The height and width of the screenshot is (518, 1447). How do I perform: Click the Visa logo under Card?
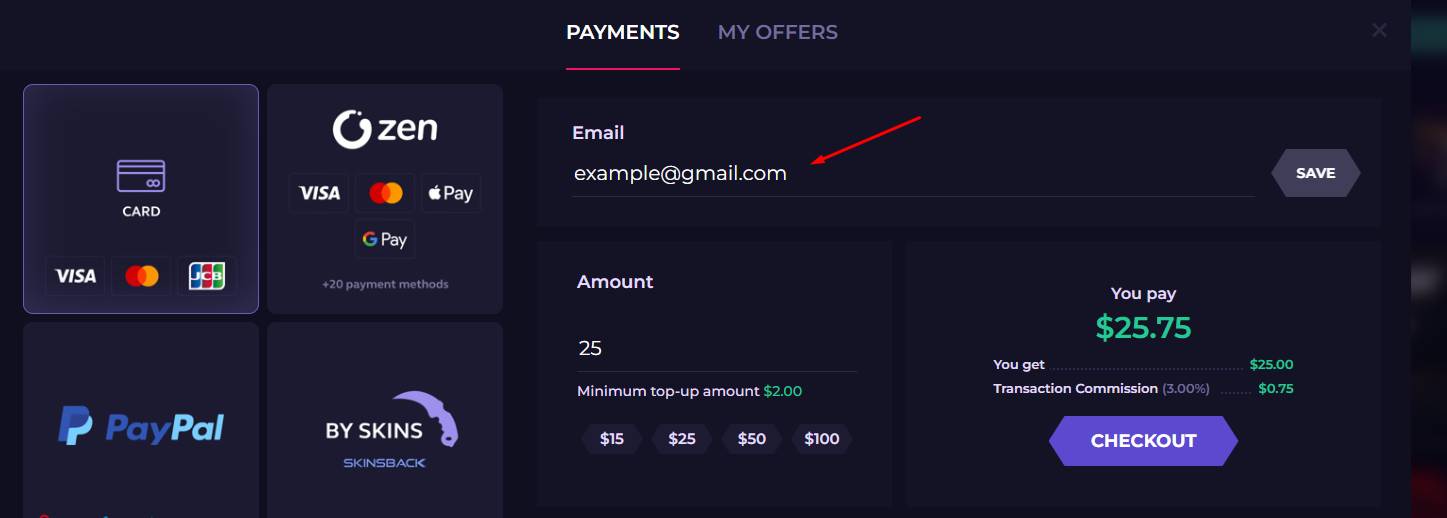click(75, 276)
